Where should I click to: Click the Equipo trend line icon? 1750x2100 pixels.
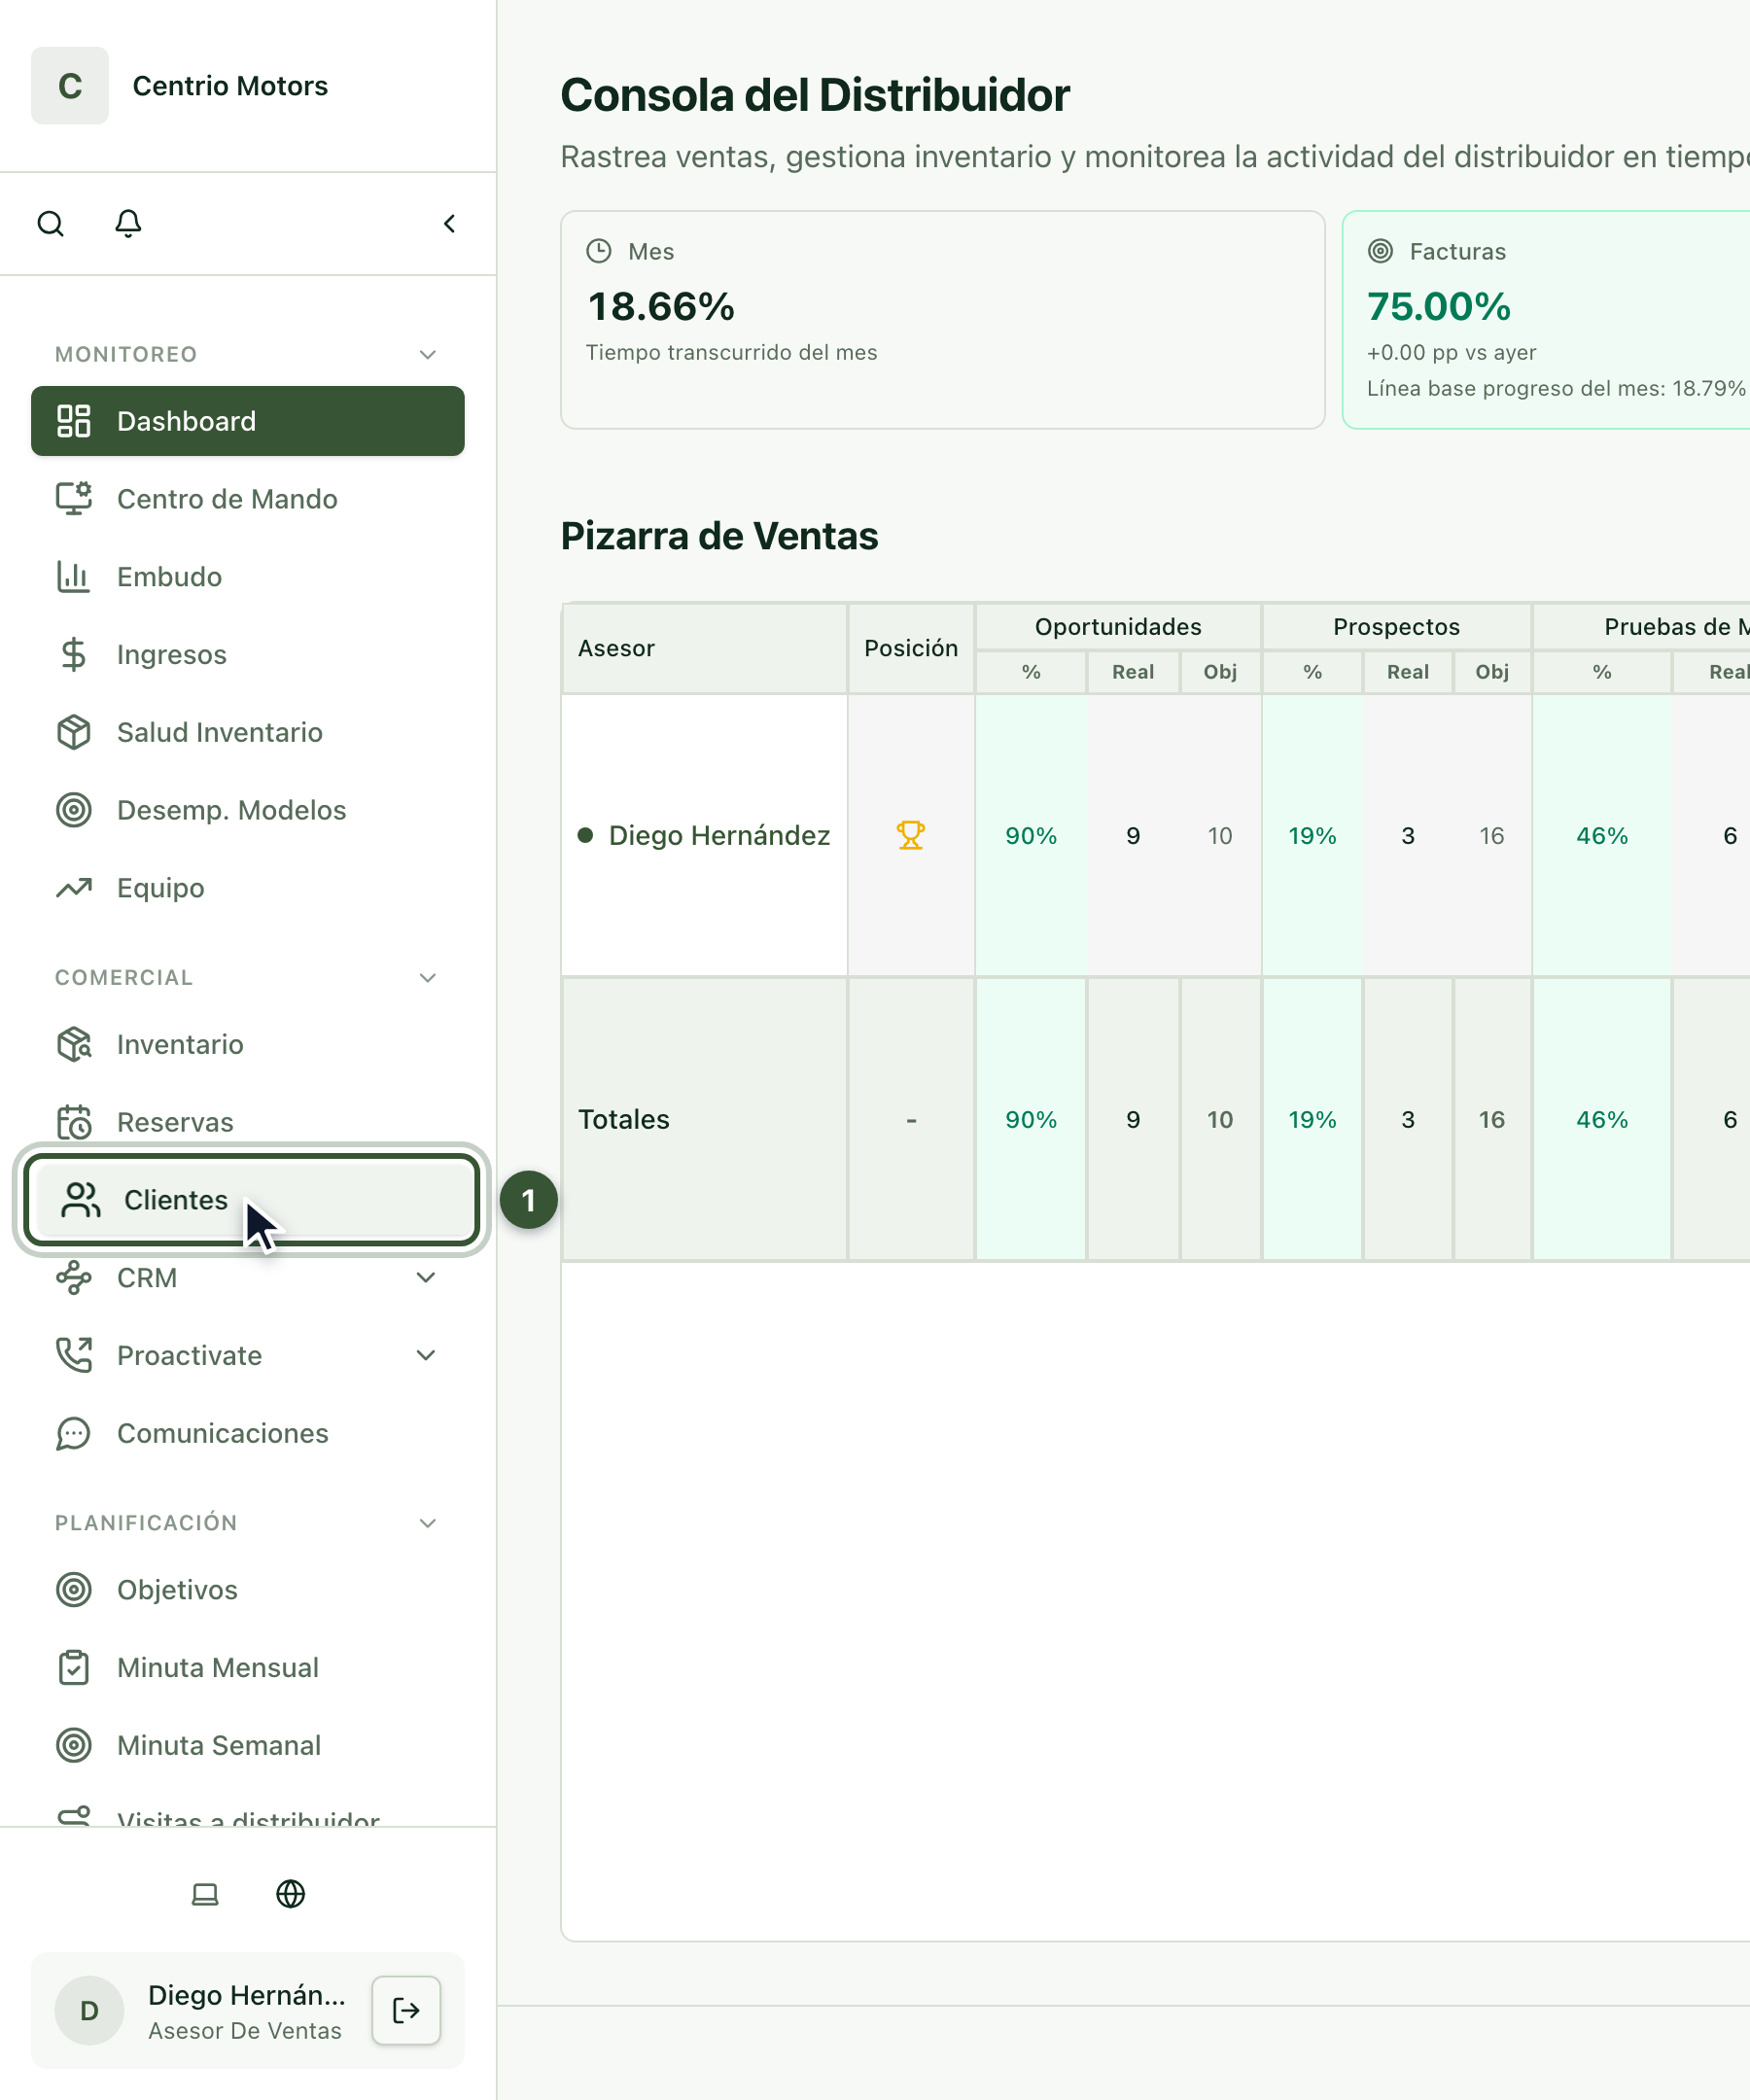(74, 888)
